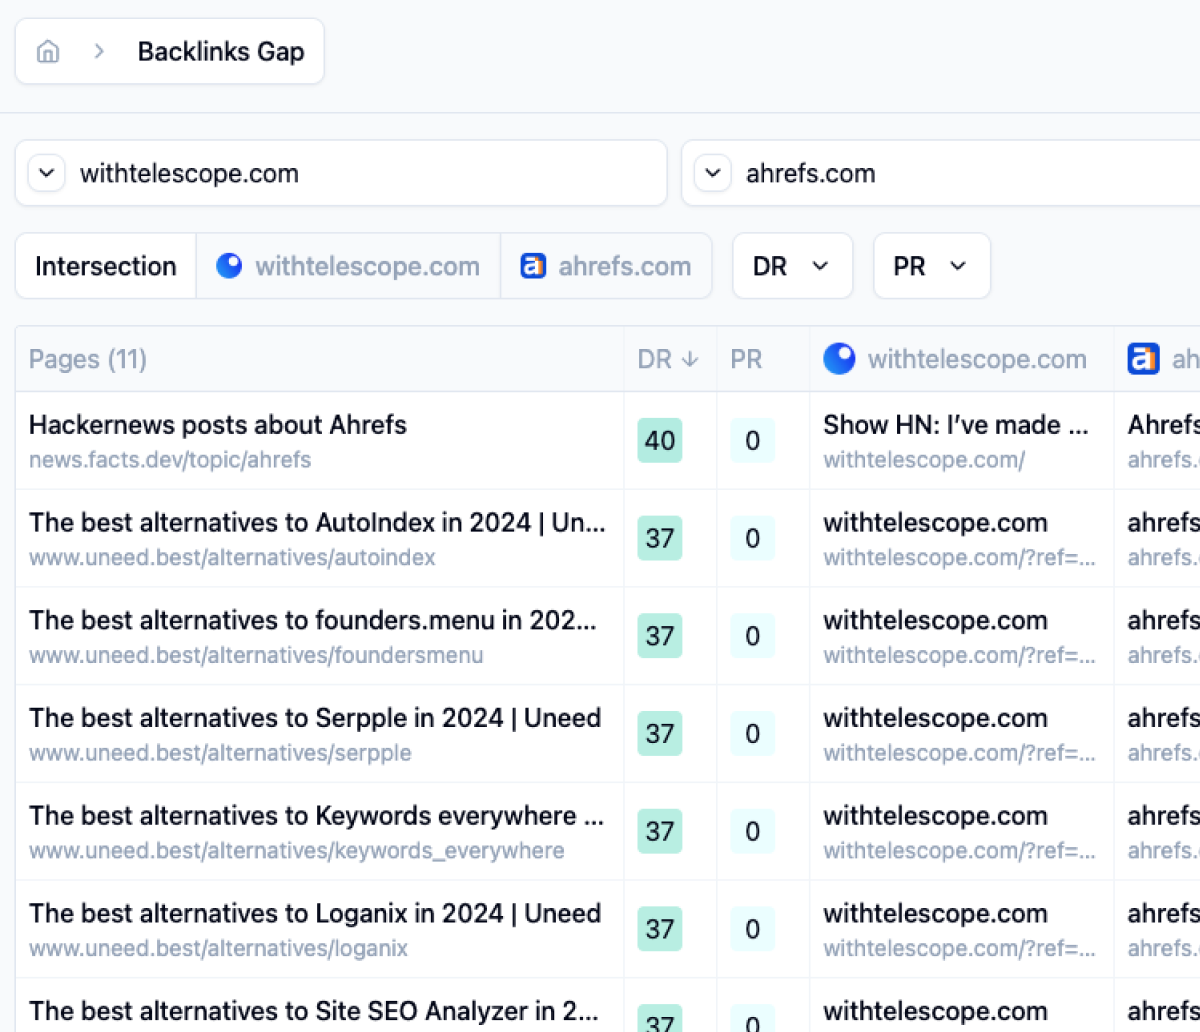The height and width of the screenshot is (1032, 1200).
Task: Click the blue withtelescope logo in tab
Action: (229, 266)
